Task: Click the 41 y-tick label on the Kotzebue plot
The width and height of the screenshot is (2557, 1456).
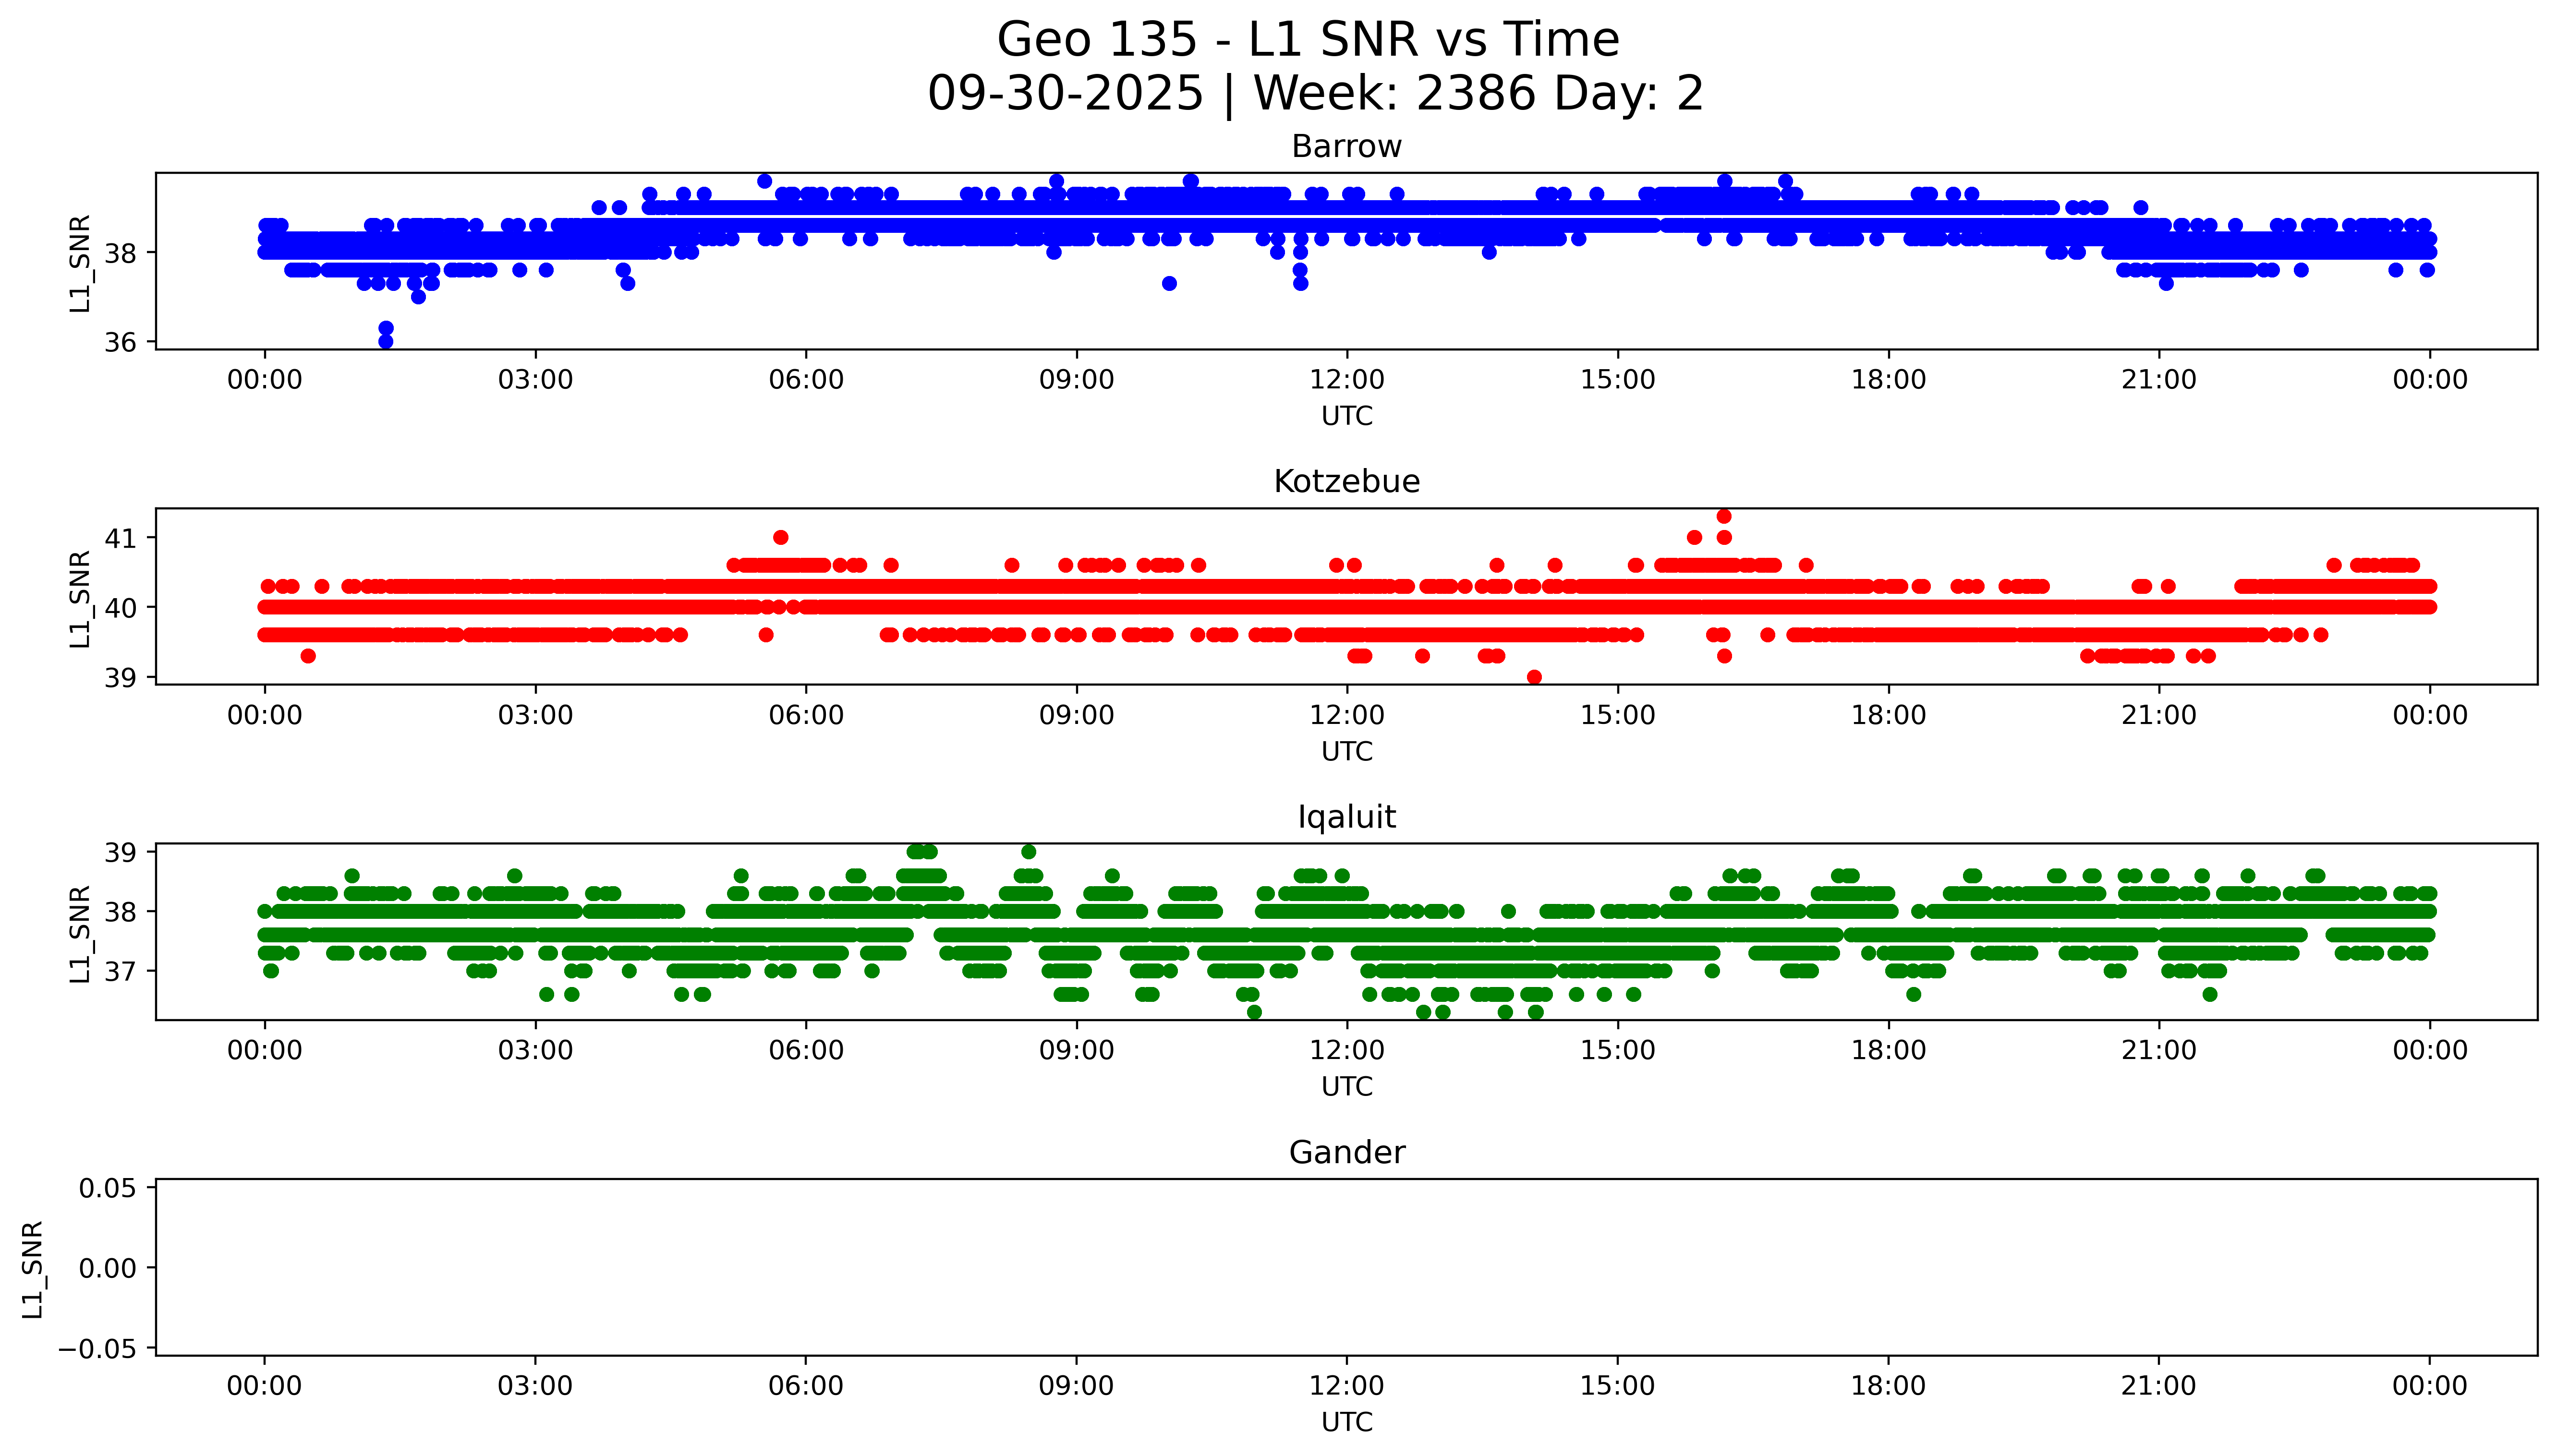Action: pyautogui.click(x=120, y=538)
